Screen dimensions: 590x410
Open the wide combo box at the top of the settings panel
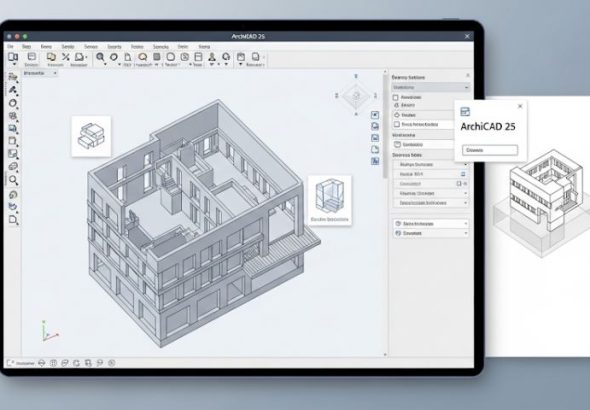pos(430,87)
